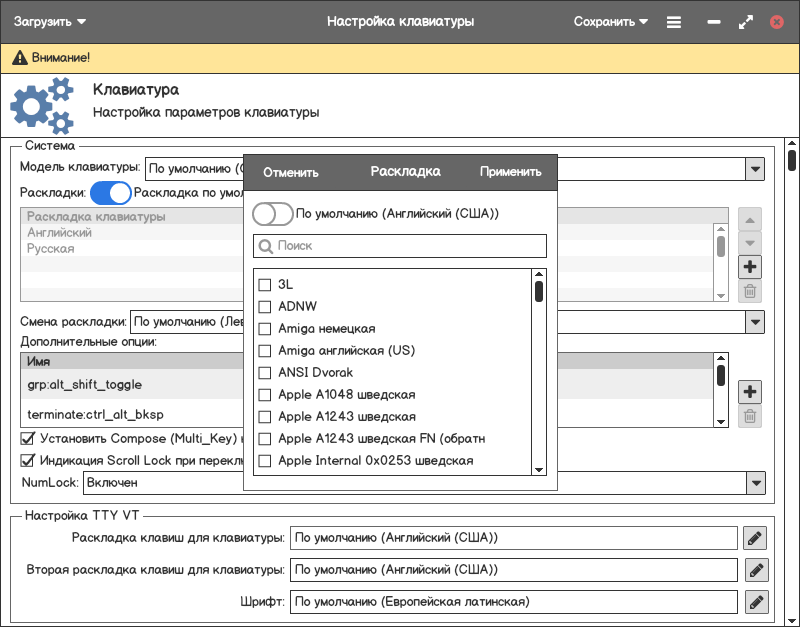
Task: Click the Применить button in popup
Action: point(510,172)
